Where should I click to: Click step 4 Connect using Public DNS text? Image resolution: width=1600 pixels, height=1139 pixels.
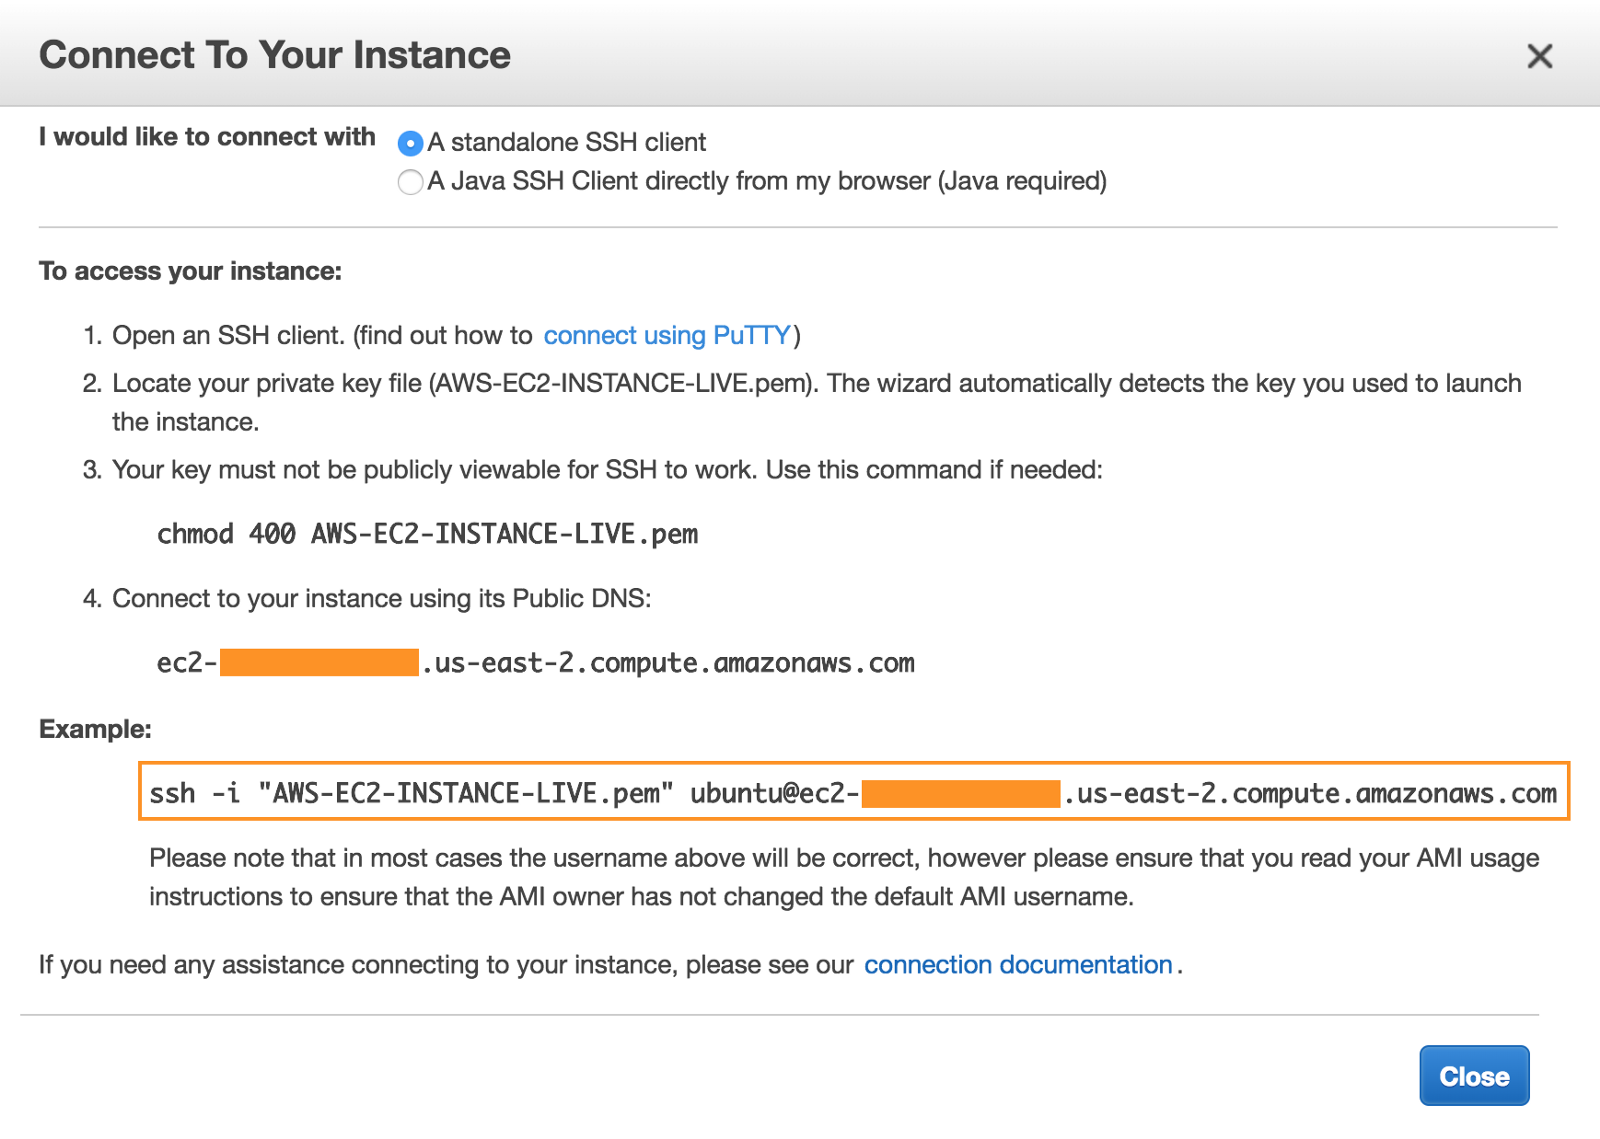[381, 598]
